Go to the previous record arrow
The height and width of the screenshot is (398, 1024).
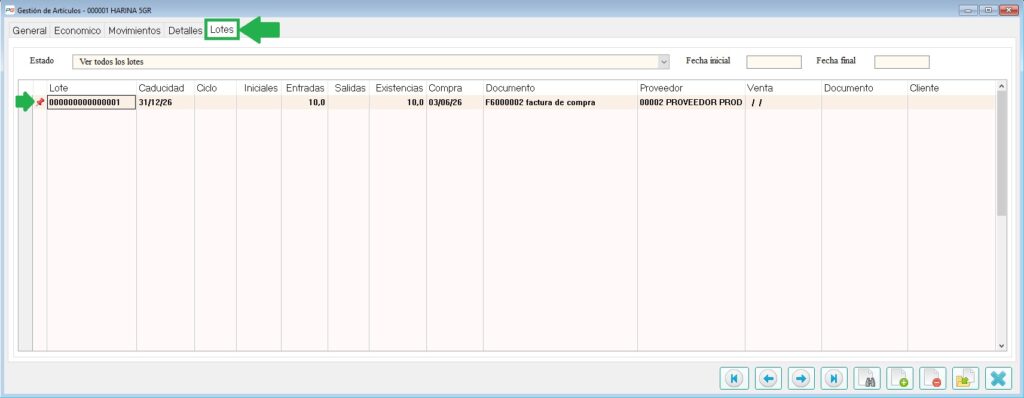pyautogui.click(x=768, y=378)
